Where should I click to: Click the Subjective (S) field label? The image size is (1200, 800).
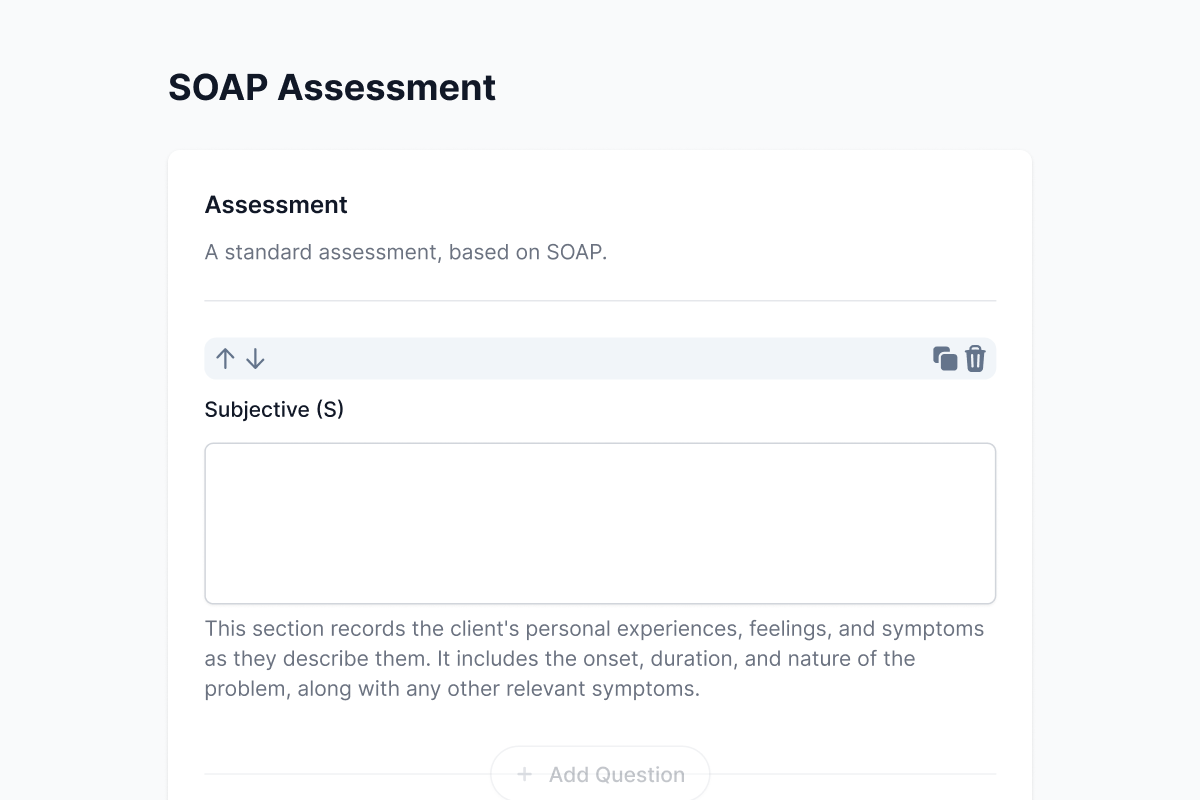pyautogui.click(x=274, y=409)
